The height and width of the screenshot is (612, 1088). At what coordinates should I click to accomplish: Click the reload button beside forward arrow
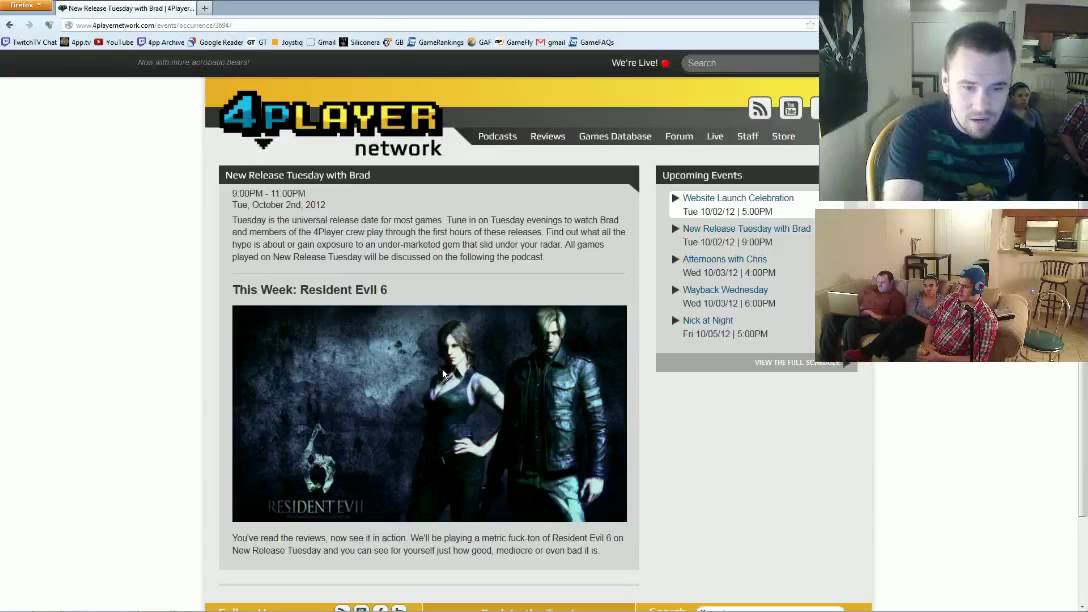(49, 25)
